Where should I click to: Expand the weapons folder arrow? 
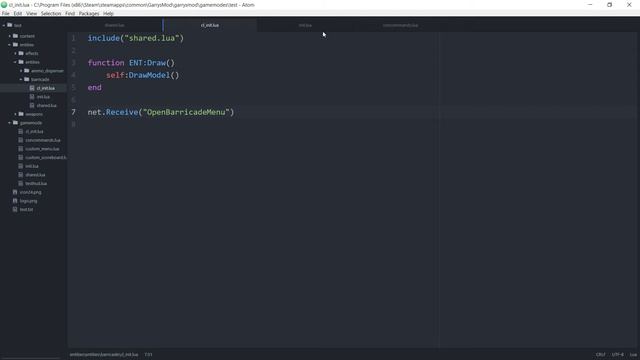pyautogui.click(x=16, y=114)
